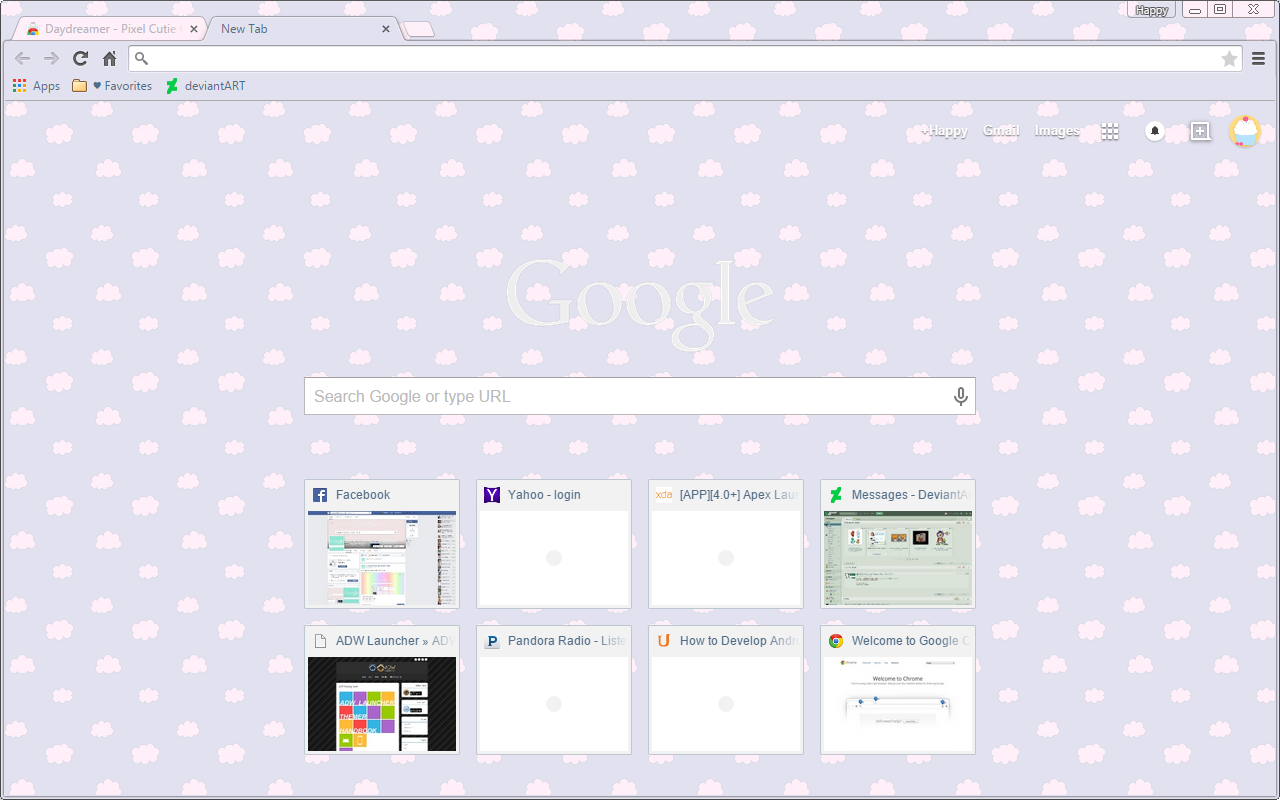
Task: Open the Facebook most-visited thumbnail
Action: click(382, 556)
